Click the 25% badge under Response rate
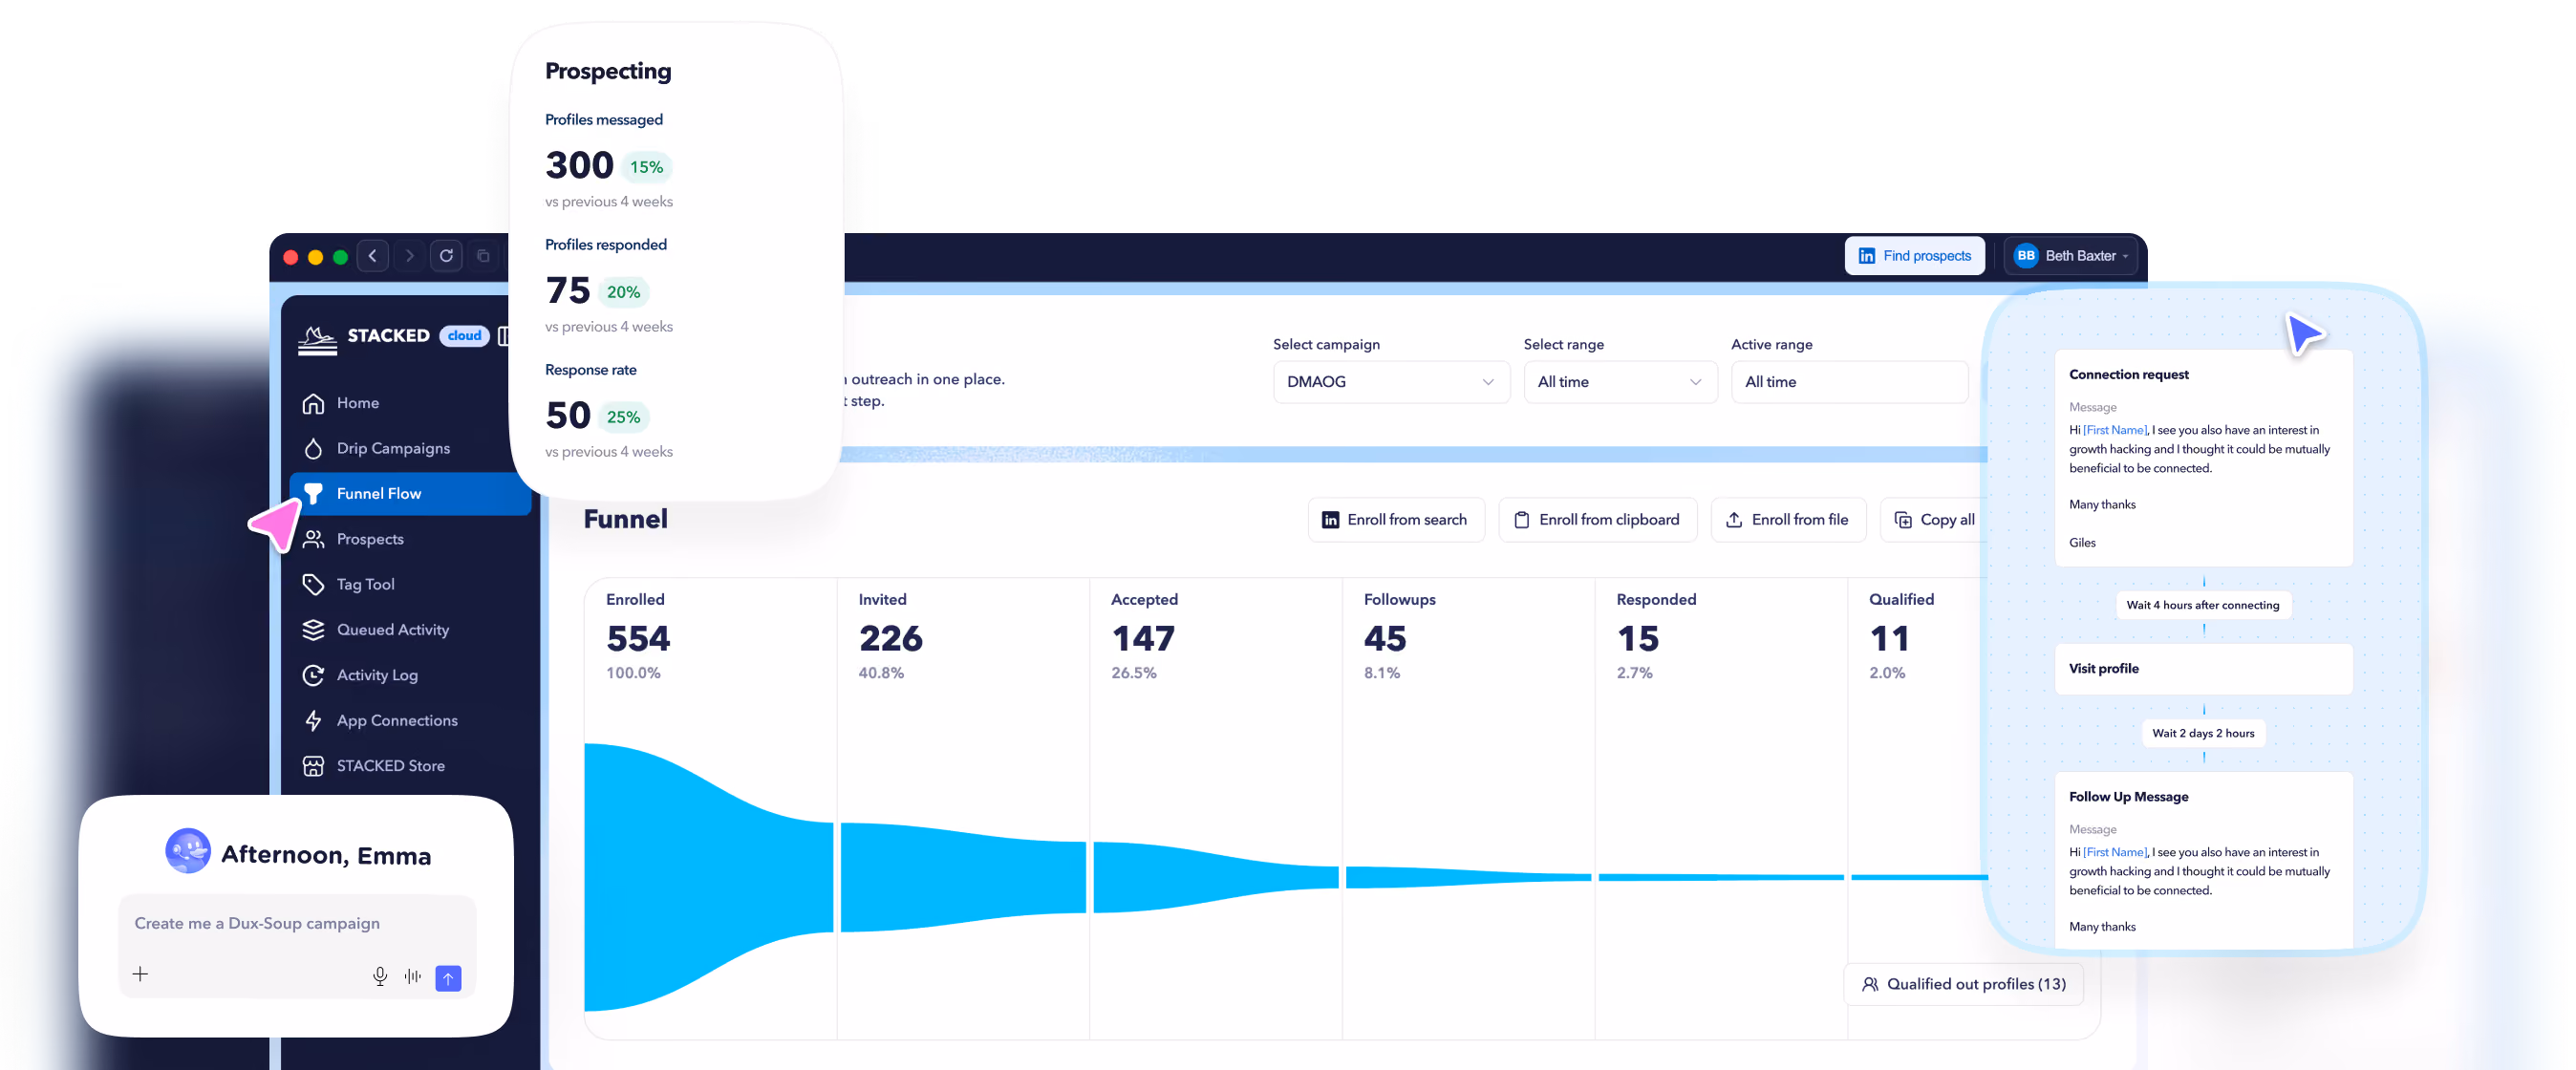 pos(623,417)
